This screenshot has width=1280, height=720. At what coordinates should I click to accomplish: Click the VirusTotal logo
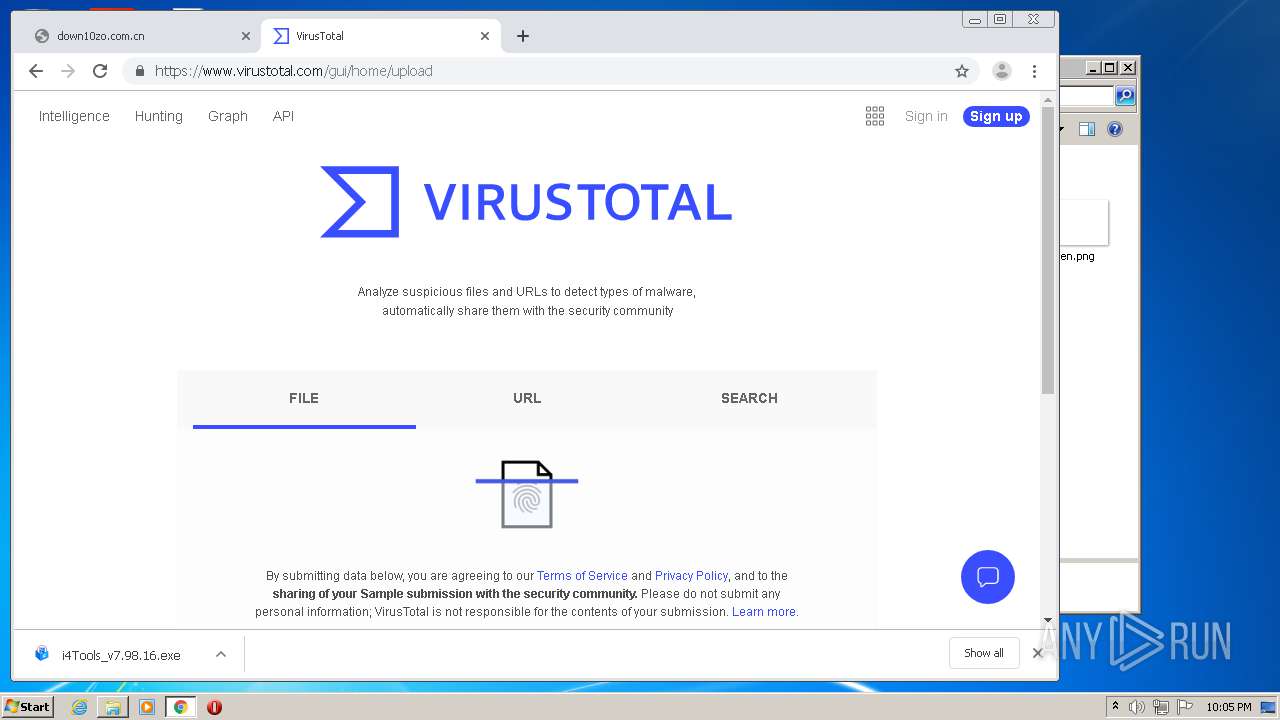(x=526, y=202)
